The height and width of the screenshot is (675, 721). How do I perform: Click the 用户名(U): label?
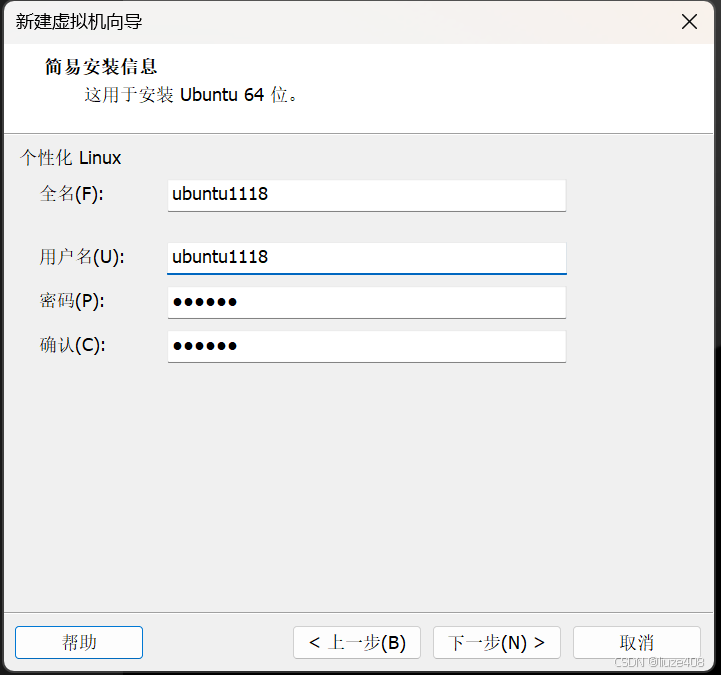click(82, 257)
